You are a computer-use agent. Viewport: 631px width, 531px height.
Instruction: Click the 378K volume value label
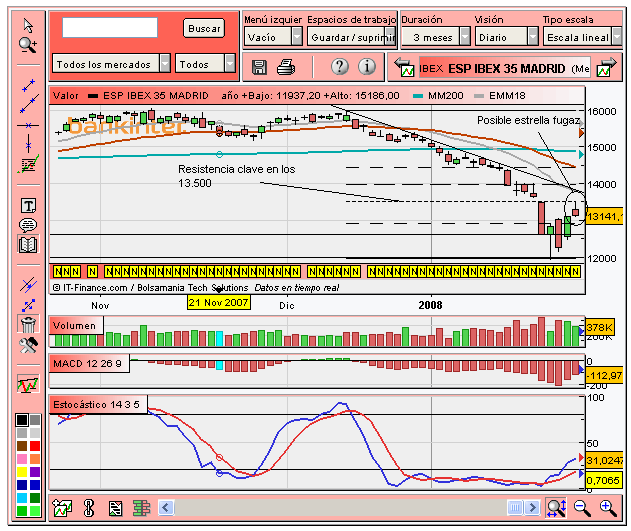tap(599, 327)
